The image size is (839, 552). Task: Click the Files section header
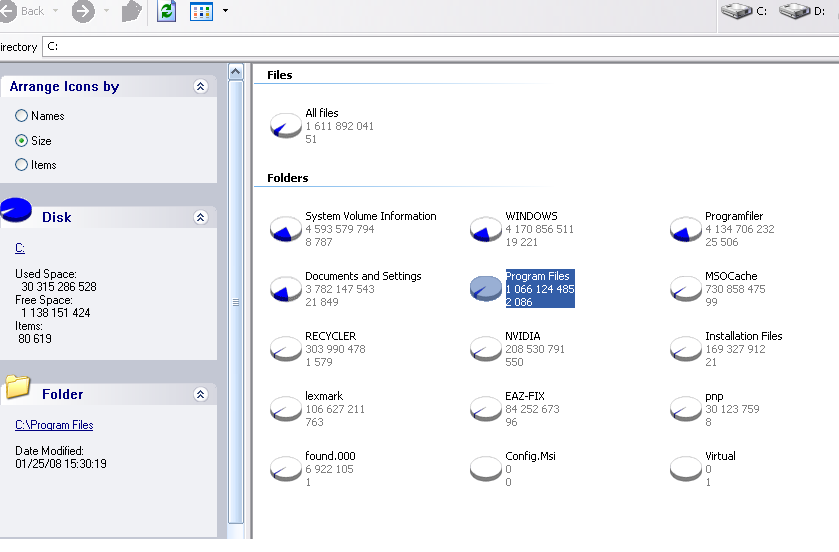click(x=280, y=75)
